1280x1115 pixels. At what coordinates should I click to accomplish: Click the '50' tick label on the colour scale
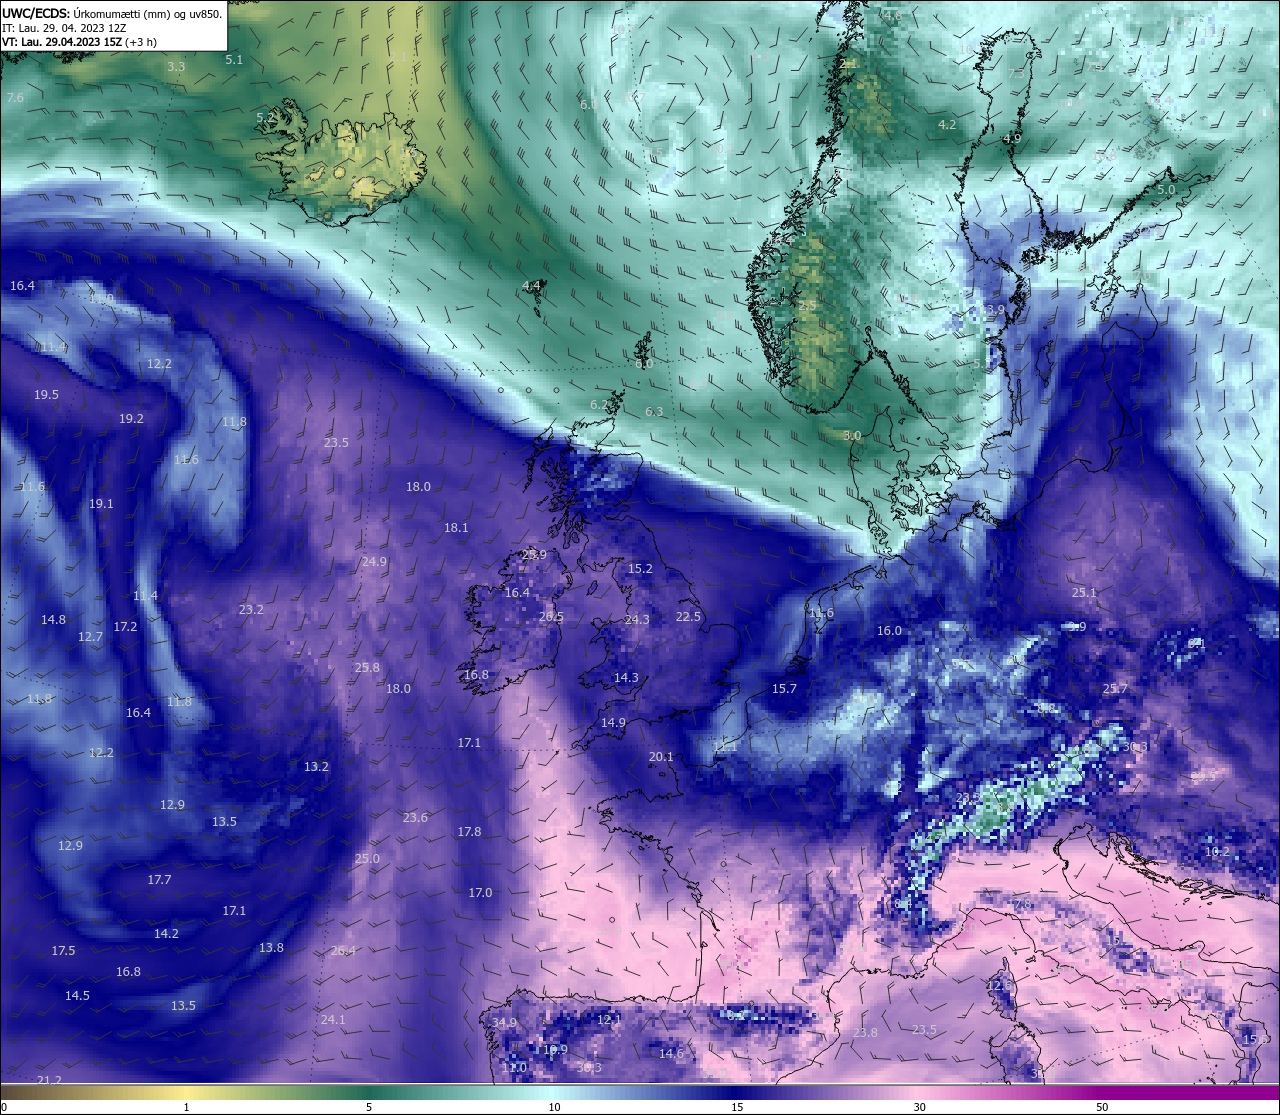point(1102,1107)
